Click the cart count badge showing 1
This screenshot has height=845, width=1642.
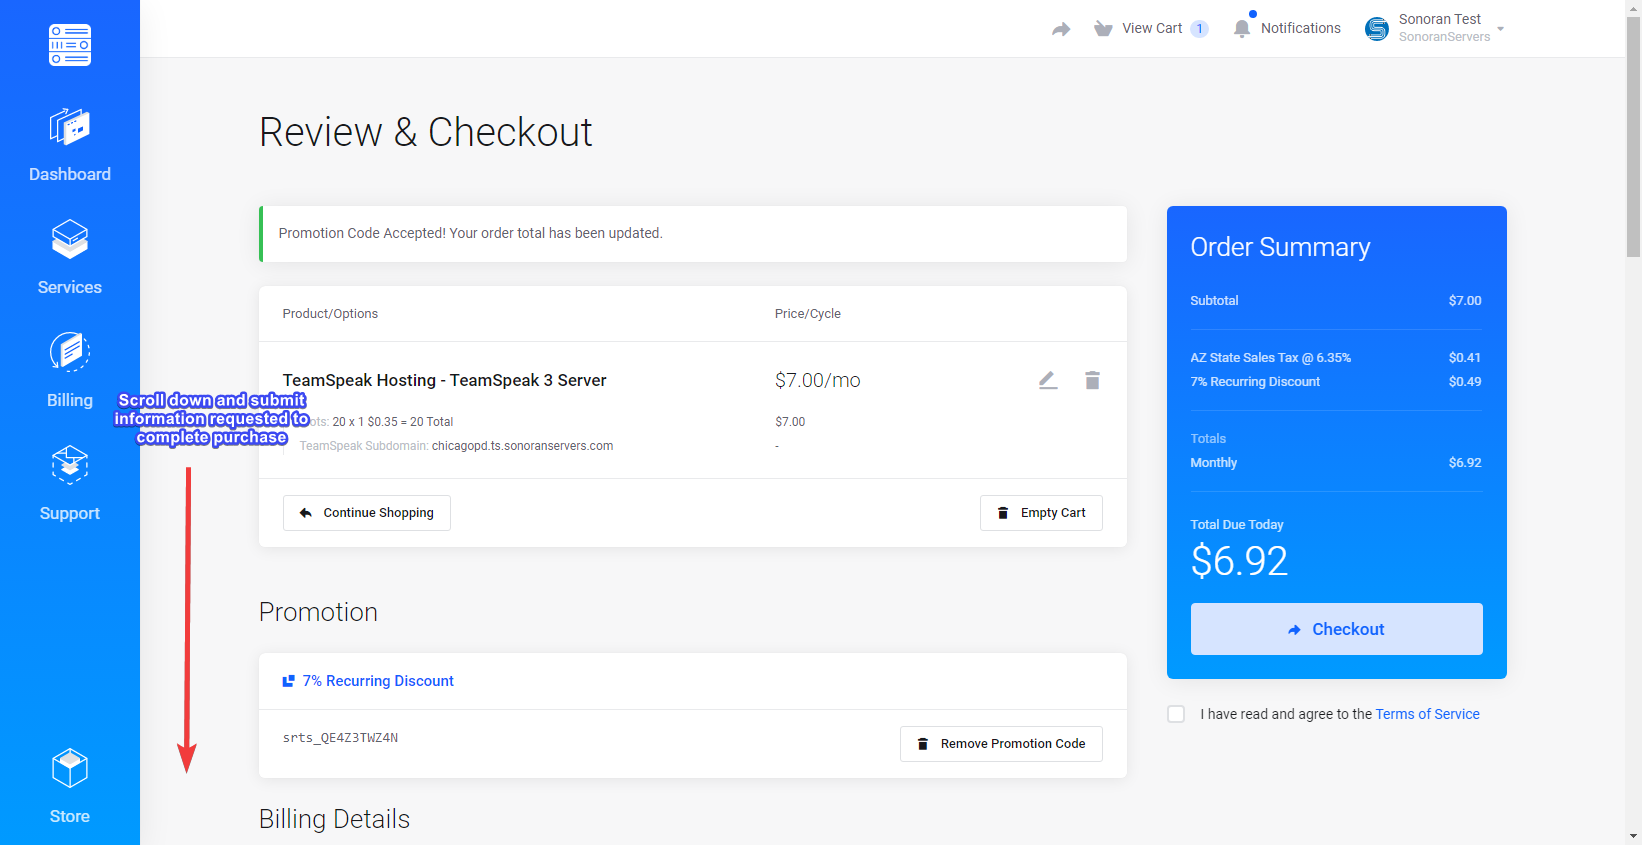pyautogui.click(x=1199, y=29)
